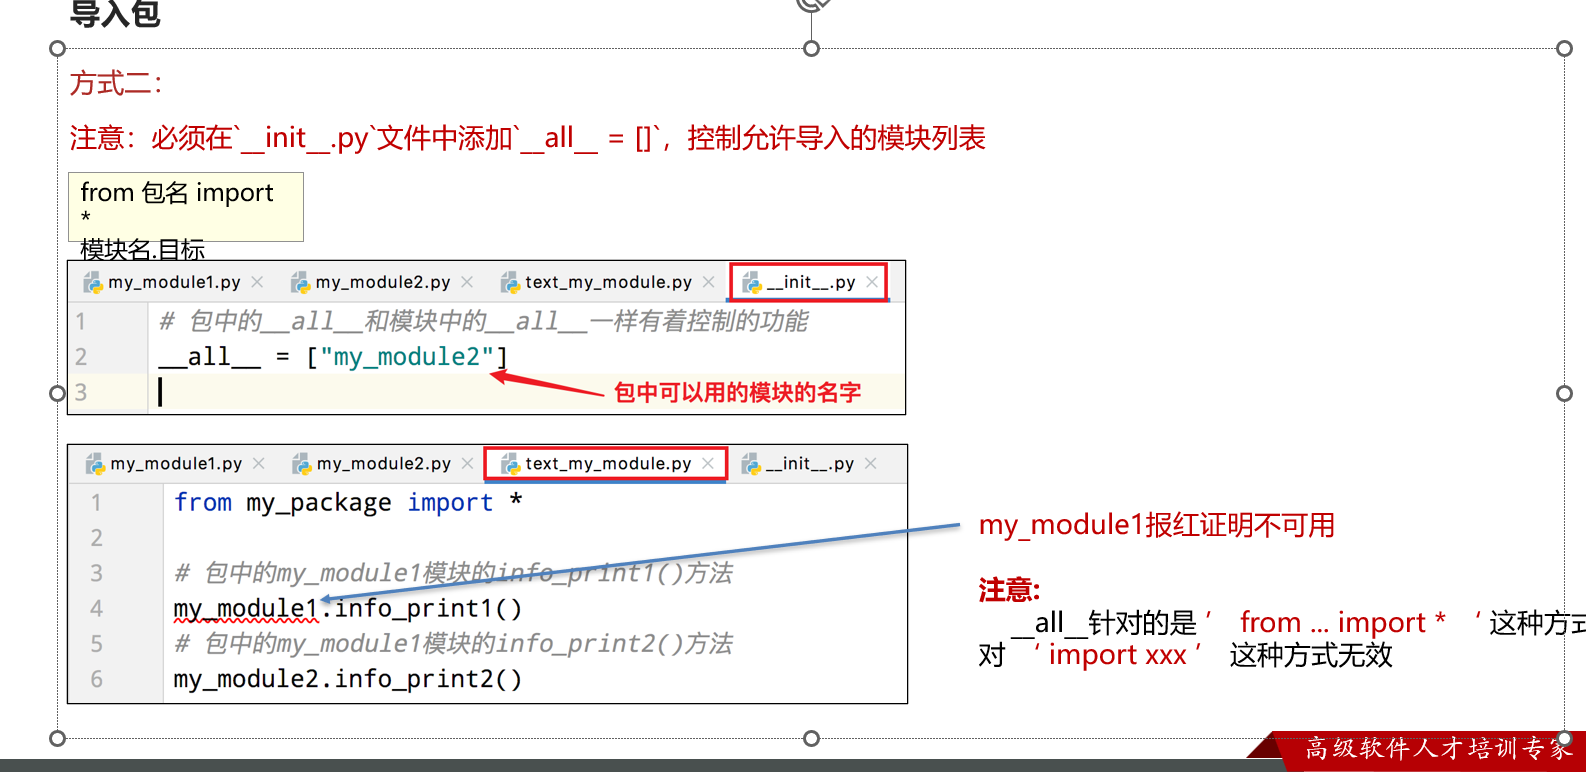Close the highlighted __init__.py tab in upper code screenshot
Viewport: 1586px width, 772px height.
click(872, 282)
